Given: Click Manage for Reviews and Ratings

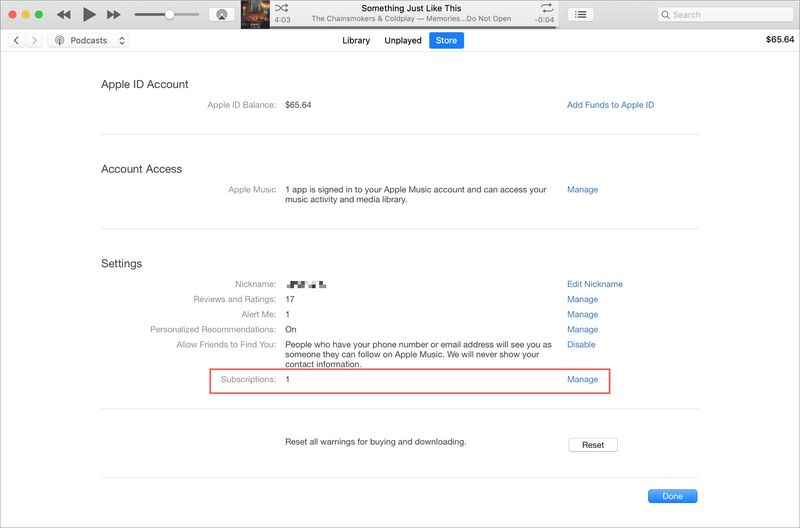Looking at the screenshot, I should coord(582,299).
